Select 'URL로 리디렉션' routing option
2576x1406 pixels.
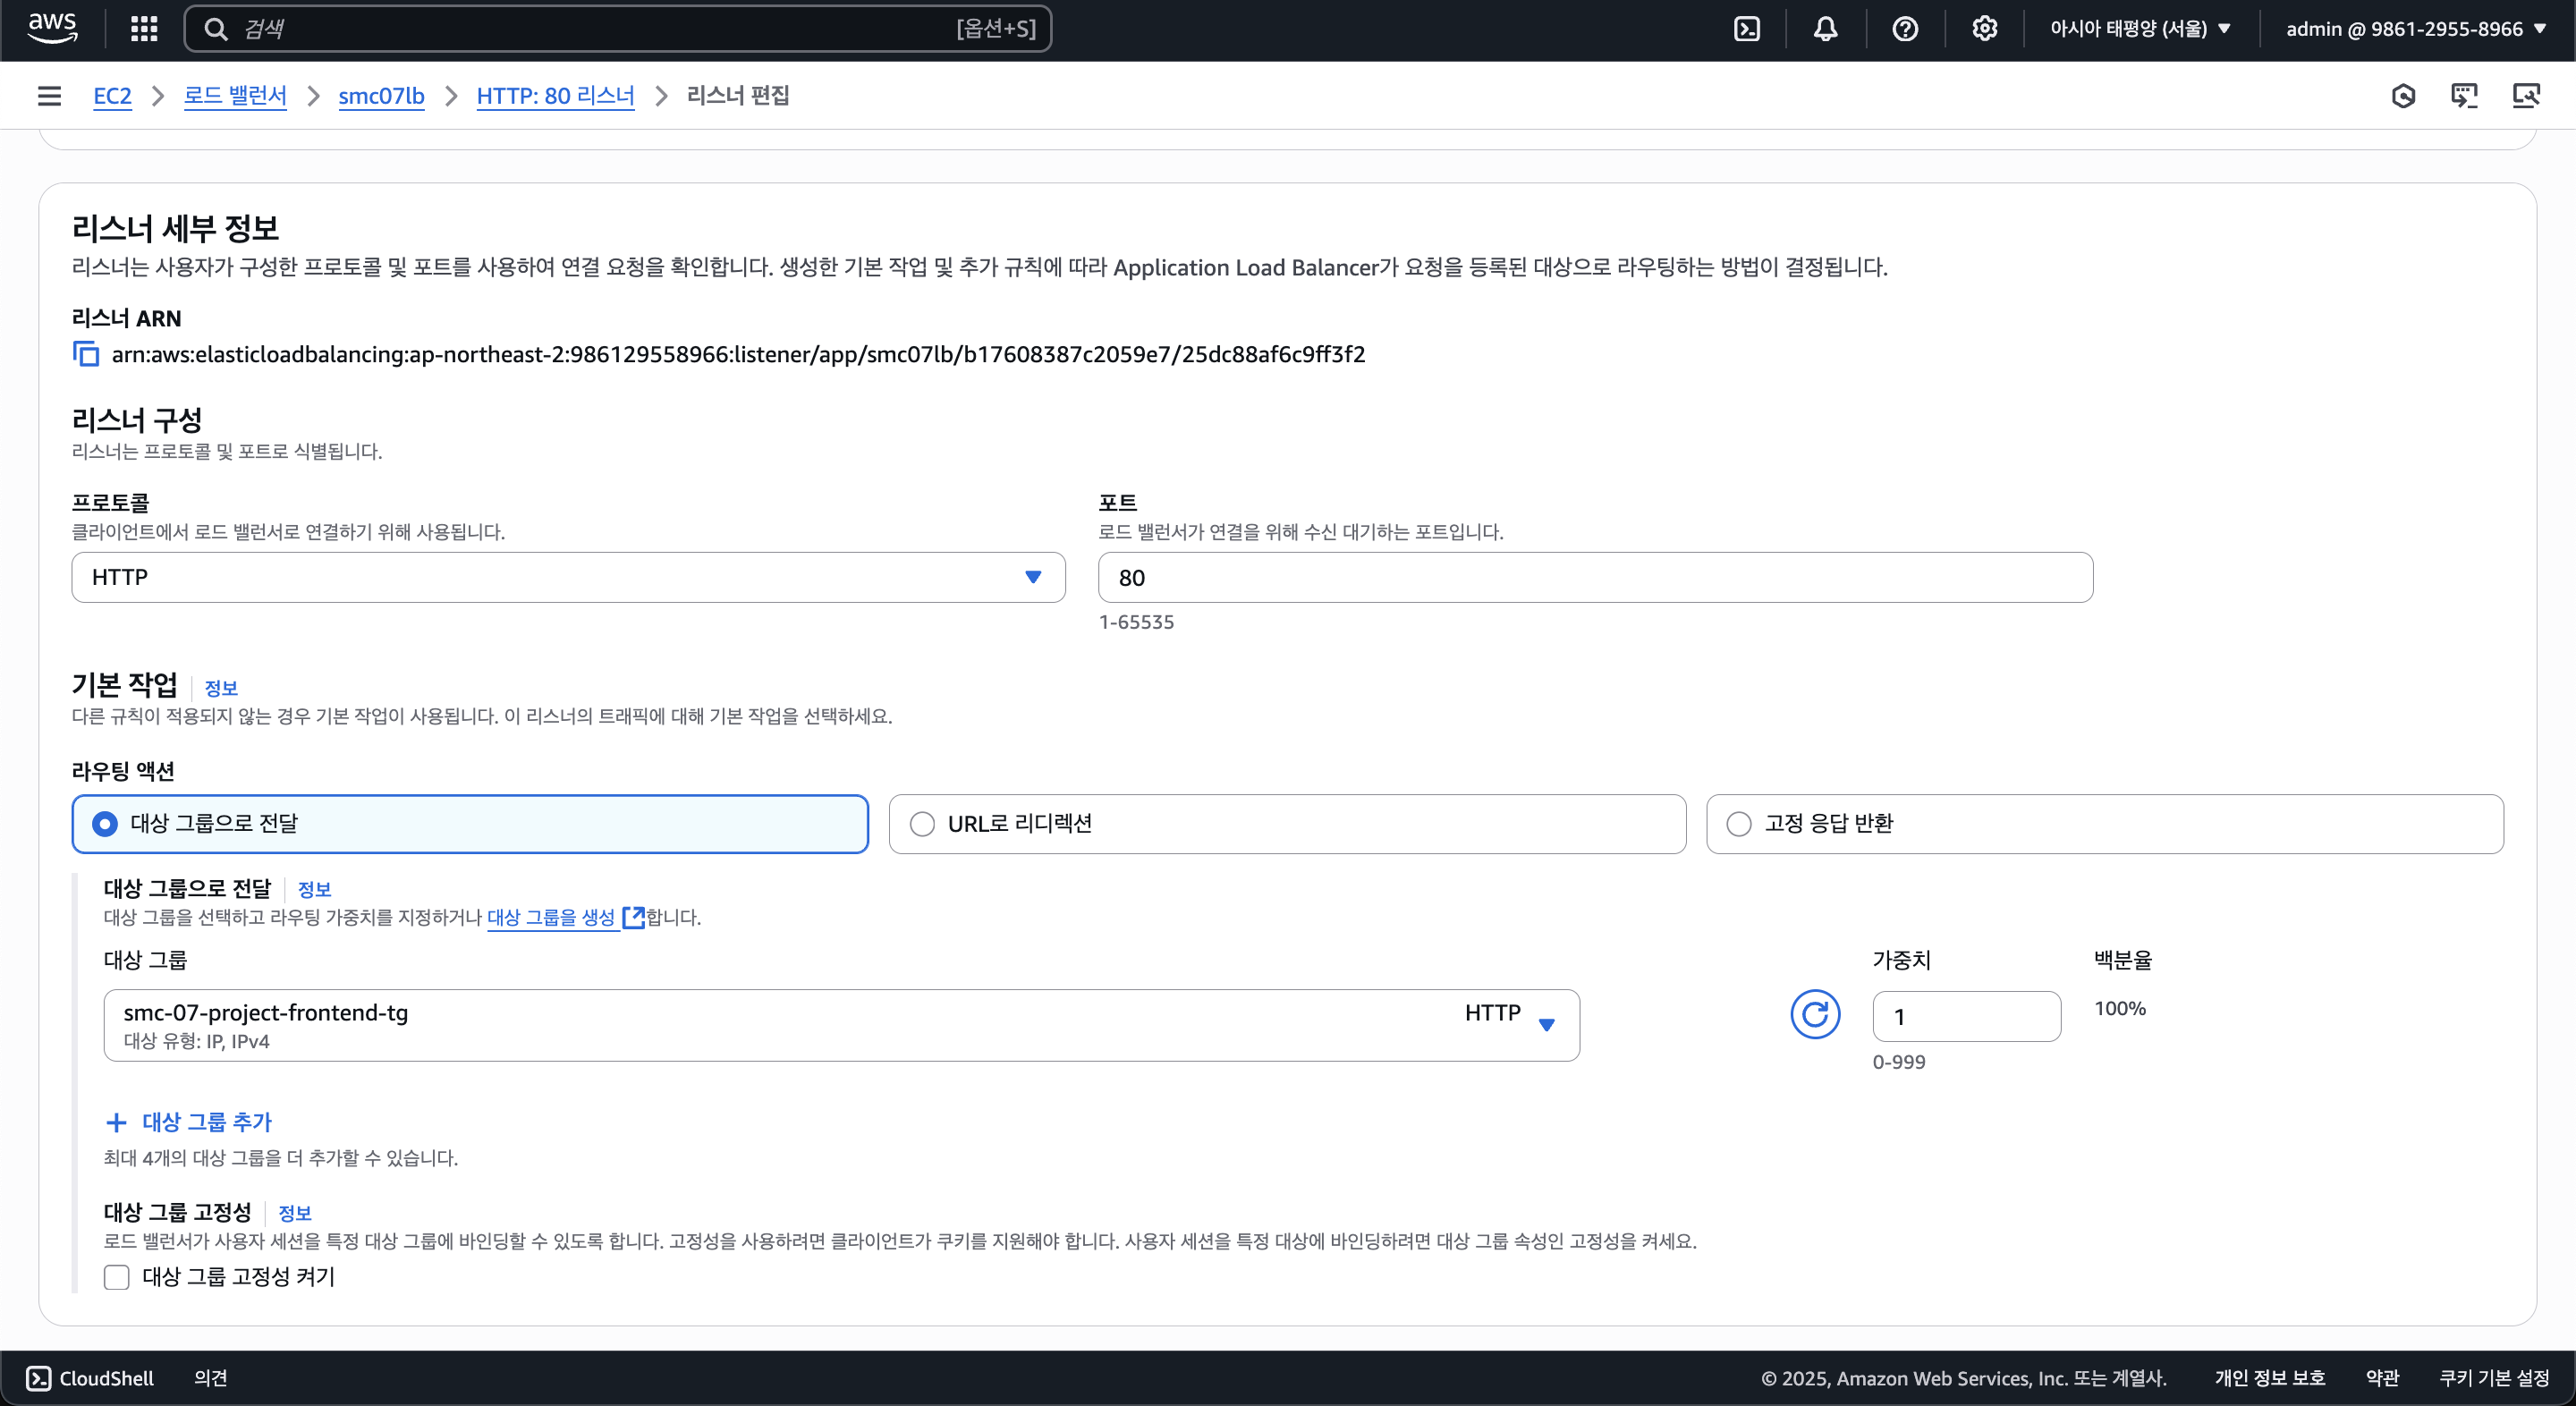(921, 824)
